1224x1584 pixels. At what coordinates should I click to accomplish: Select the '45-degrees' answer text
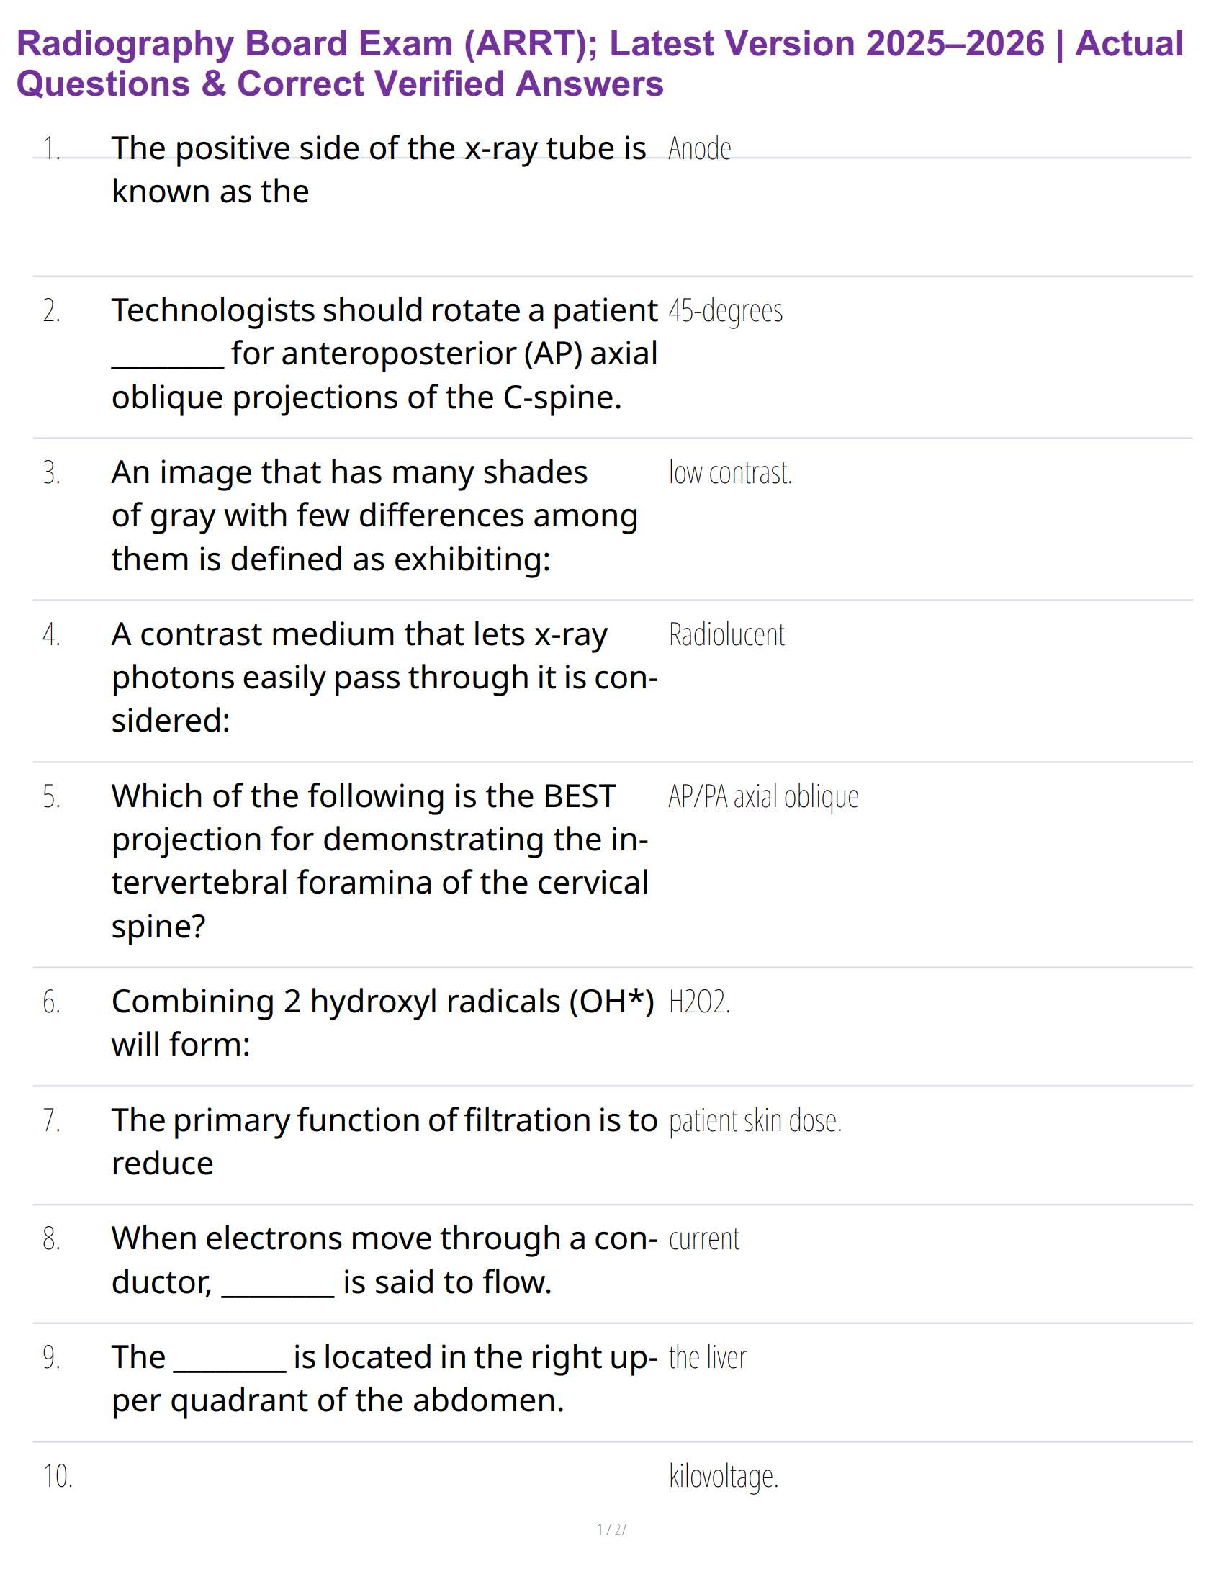coord(725,311)
